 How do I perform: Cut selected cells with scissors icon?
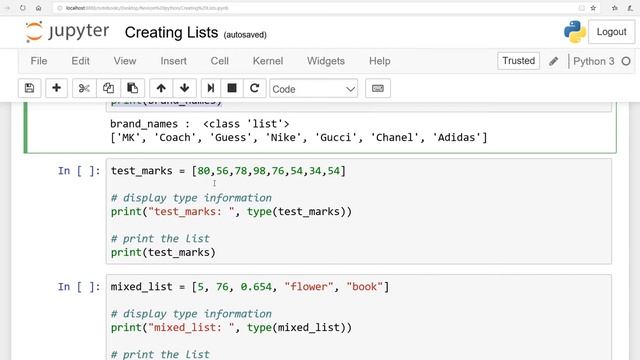(x=84, y=88)
